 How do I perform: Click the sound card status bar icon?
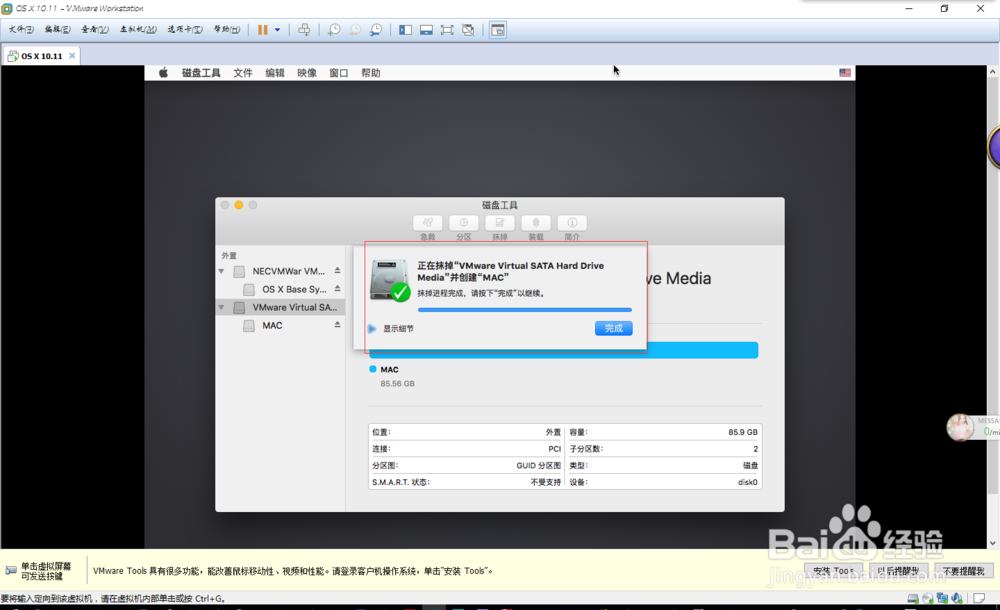[x=957, y=599]
